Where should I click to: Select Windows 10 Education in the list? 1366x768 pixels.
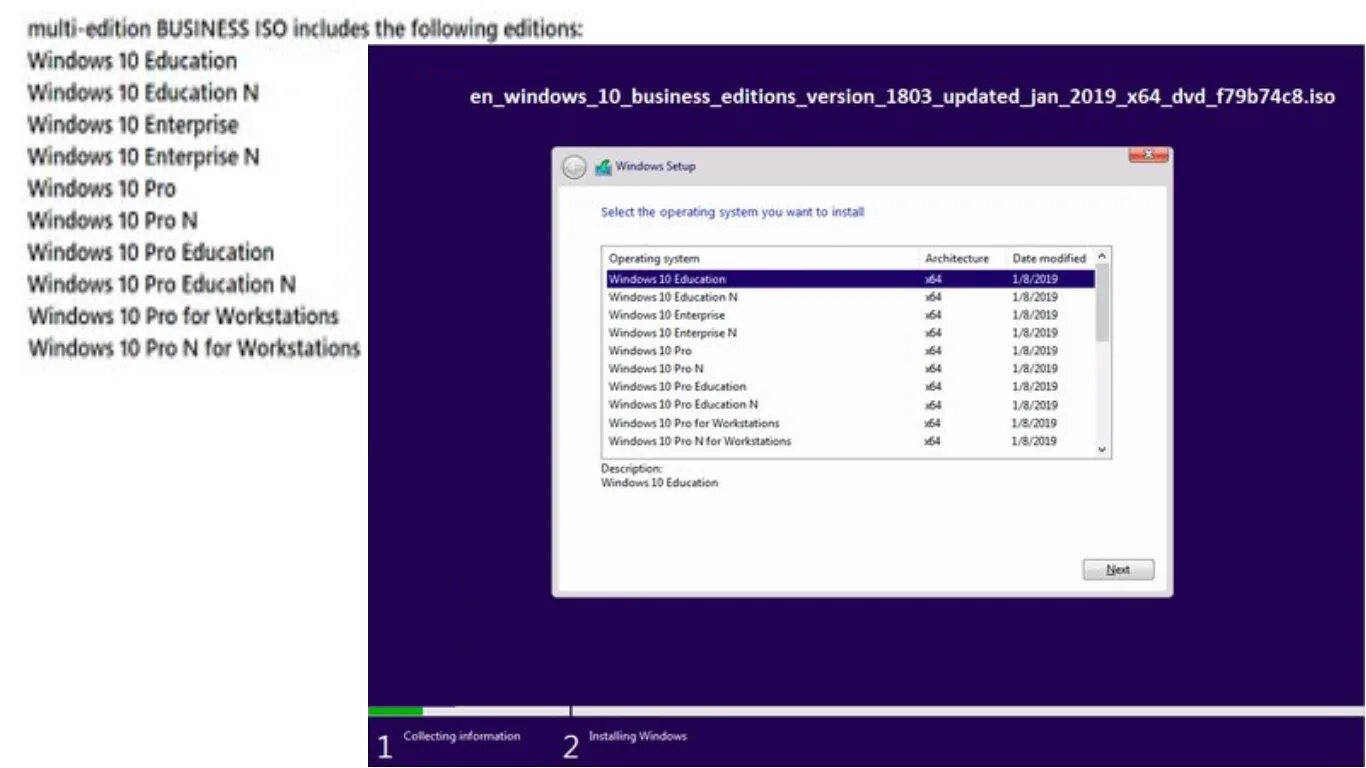[851, 279]
